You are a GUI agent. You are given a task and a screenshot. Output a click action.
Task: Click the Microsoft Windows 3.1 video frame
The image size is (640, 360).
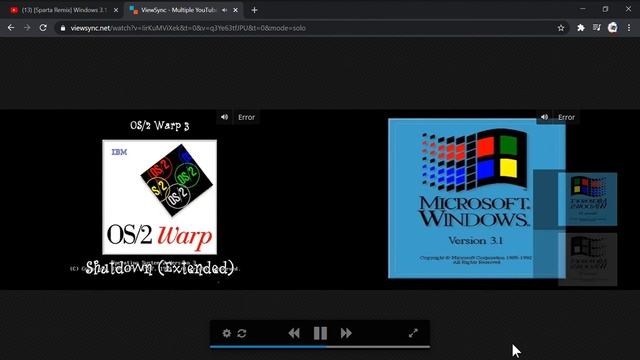(480, 200)
